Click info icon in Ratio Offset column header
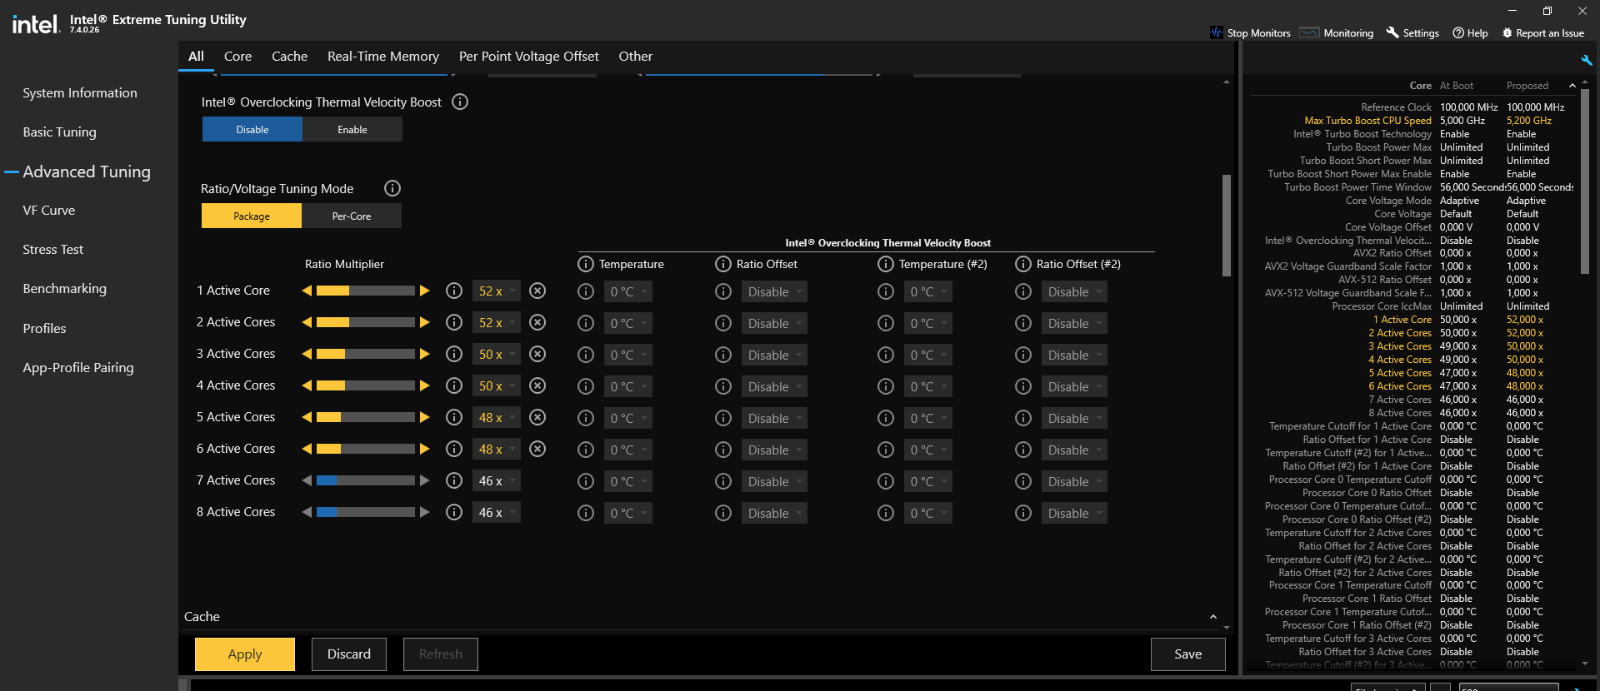Image resolution: width=1600 pixels, height=691 pixels. (x=723, y=264)
